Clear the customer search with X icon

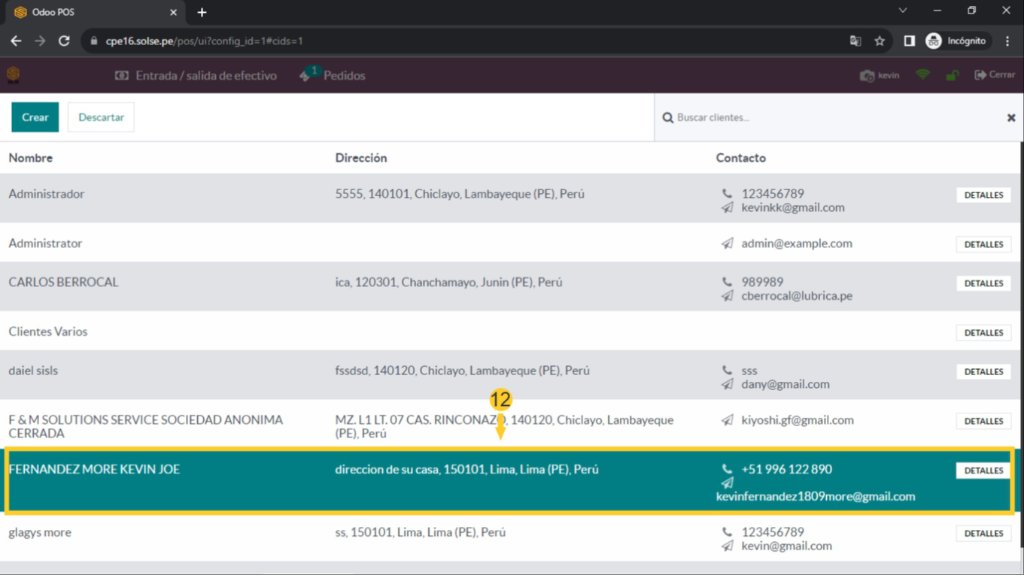click(1010, 118)
